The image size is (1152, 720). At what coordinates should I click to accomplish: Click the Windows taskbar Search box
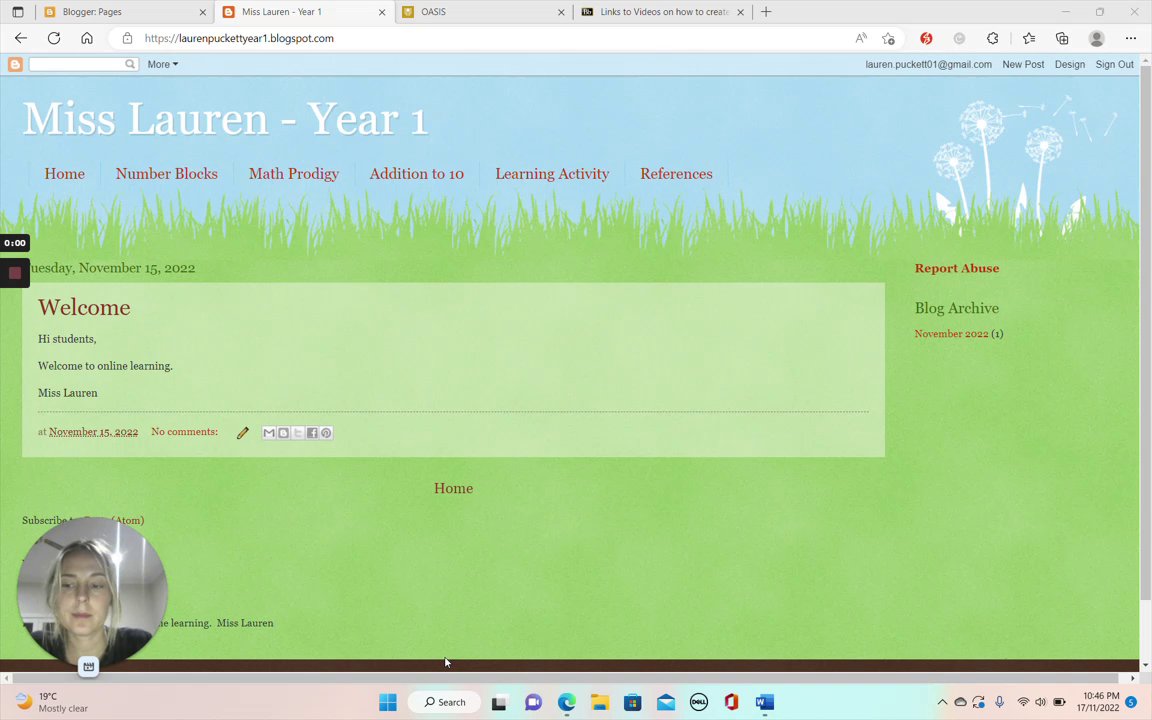pos(444,702)
